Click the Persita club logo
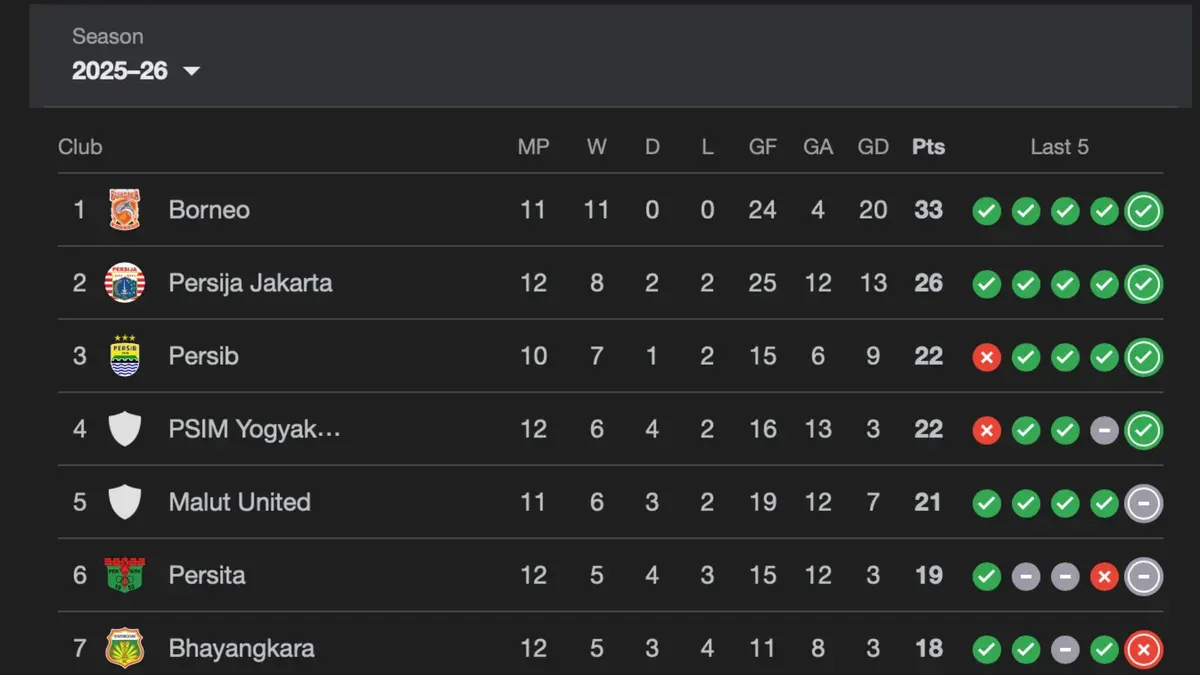1200x675 pixels. point(125,575)
